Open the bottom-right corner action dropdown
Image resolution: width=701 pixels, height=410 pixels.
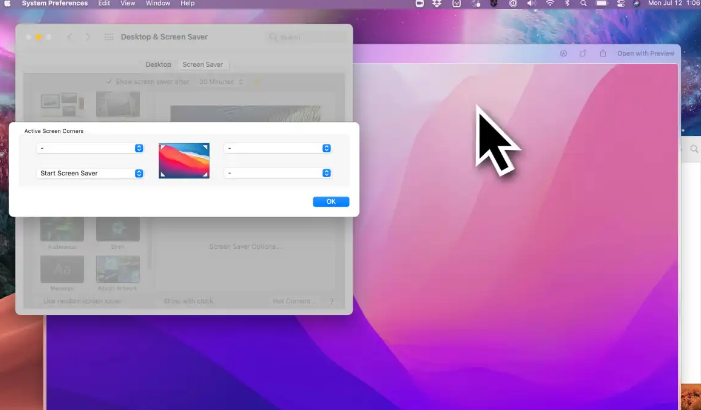coord(278,173)
